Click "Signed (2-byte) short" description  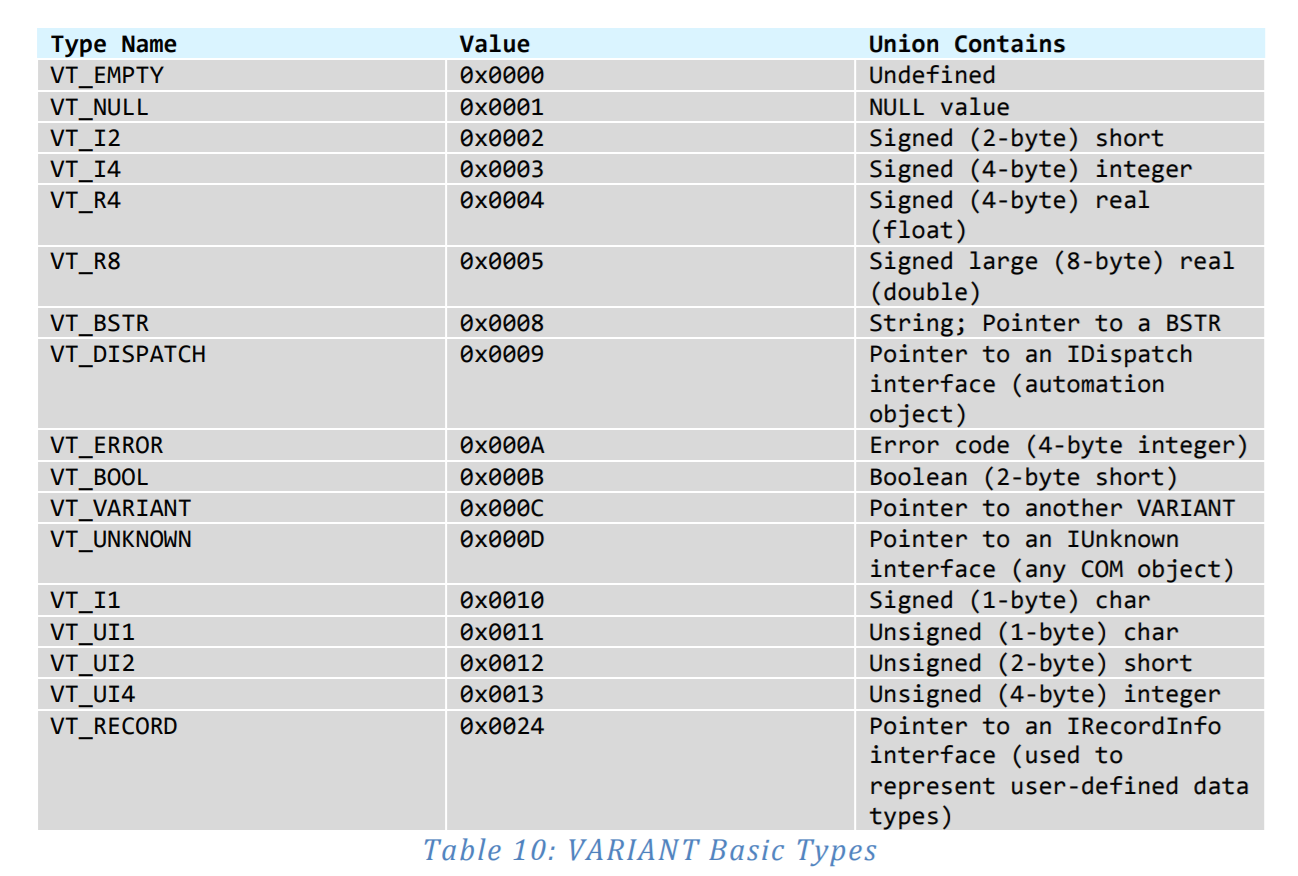point(1016,138)
